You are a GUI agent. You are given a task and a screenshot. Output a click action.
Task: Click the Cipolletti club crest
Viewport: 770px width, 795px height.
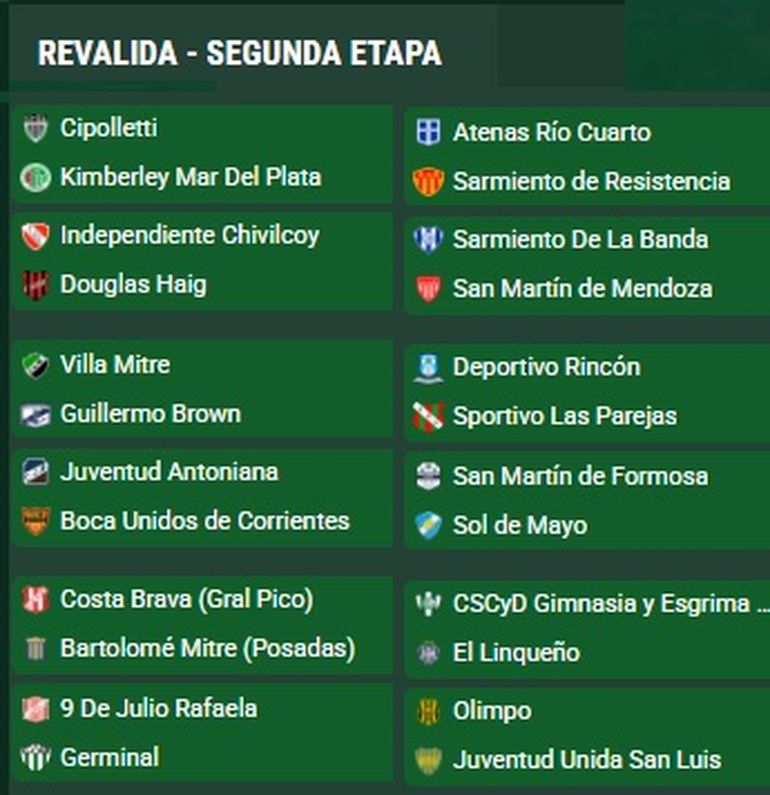click(35, 129)
